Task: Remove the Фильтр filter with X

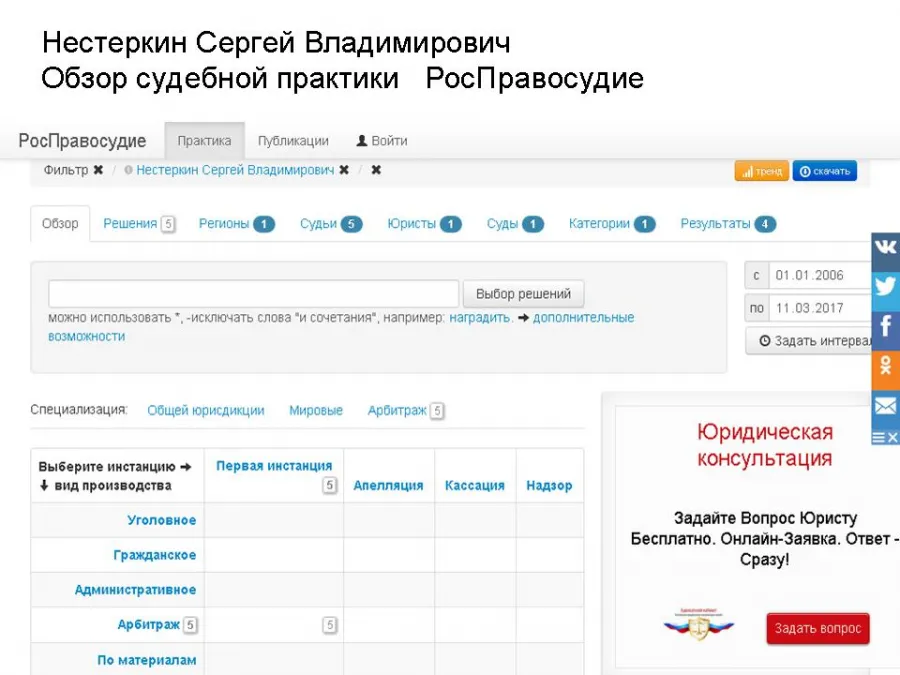Action: 98,170
